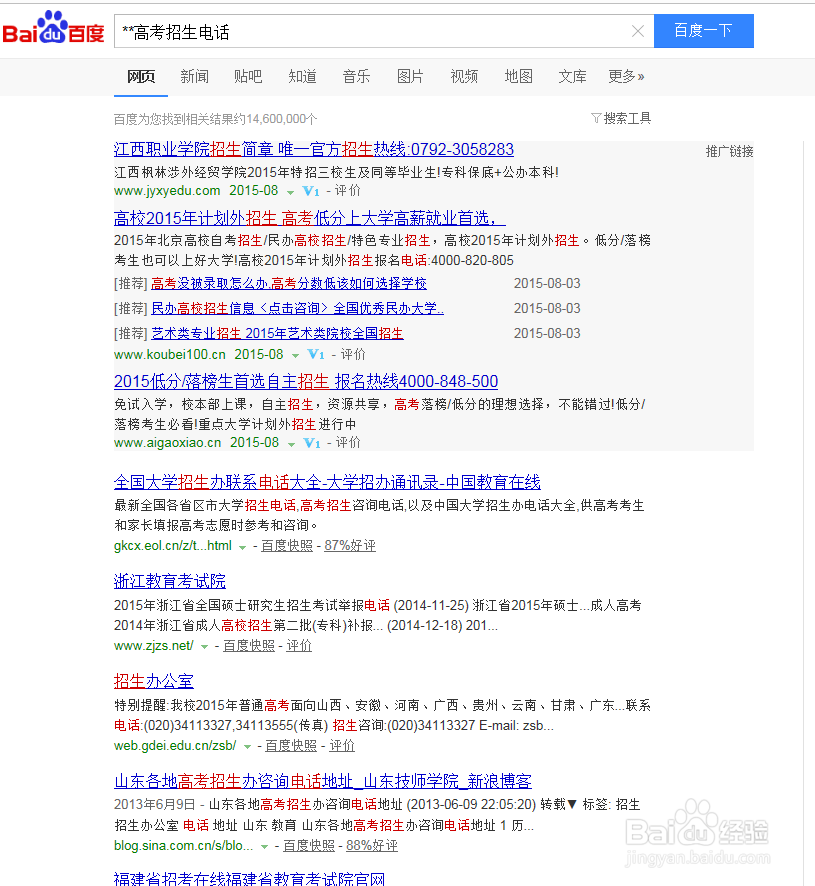
Task: Open 民办高校招生信息 recommended link
Action: [297, 308]
